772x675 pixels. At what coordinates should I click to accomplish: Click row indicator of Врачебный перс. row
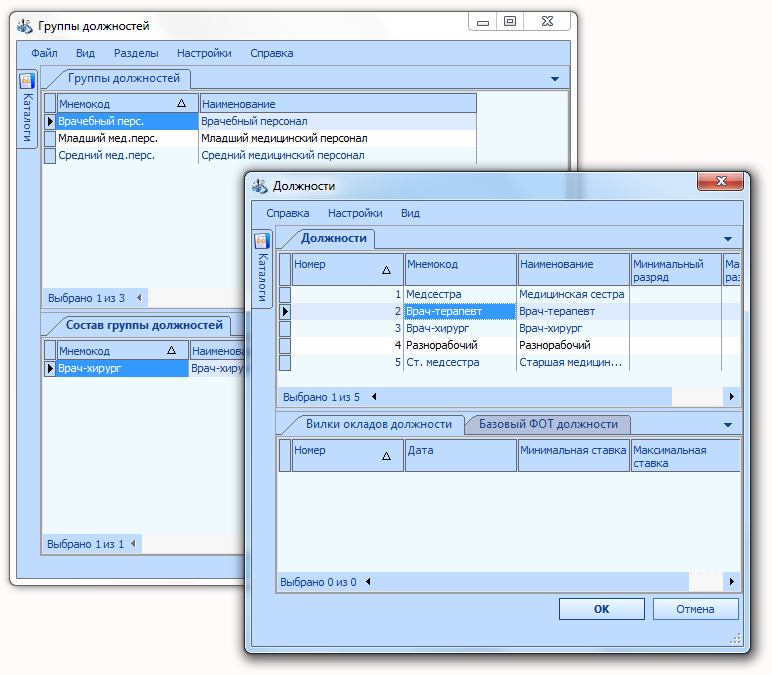click(x=50, y=121)
